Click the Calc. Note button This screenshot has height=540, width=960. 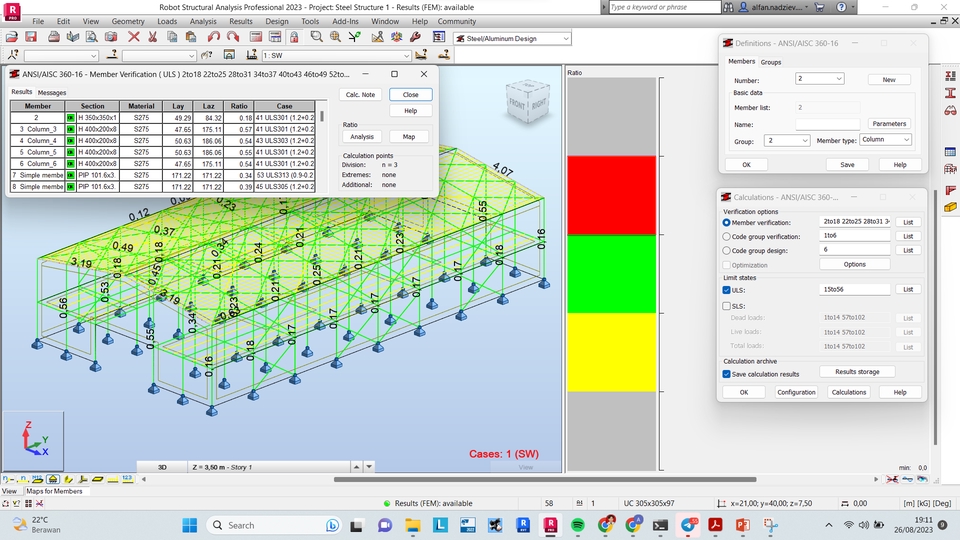[x=360, y=94]
